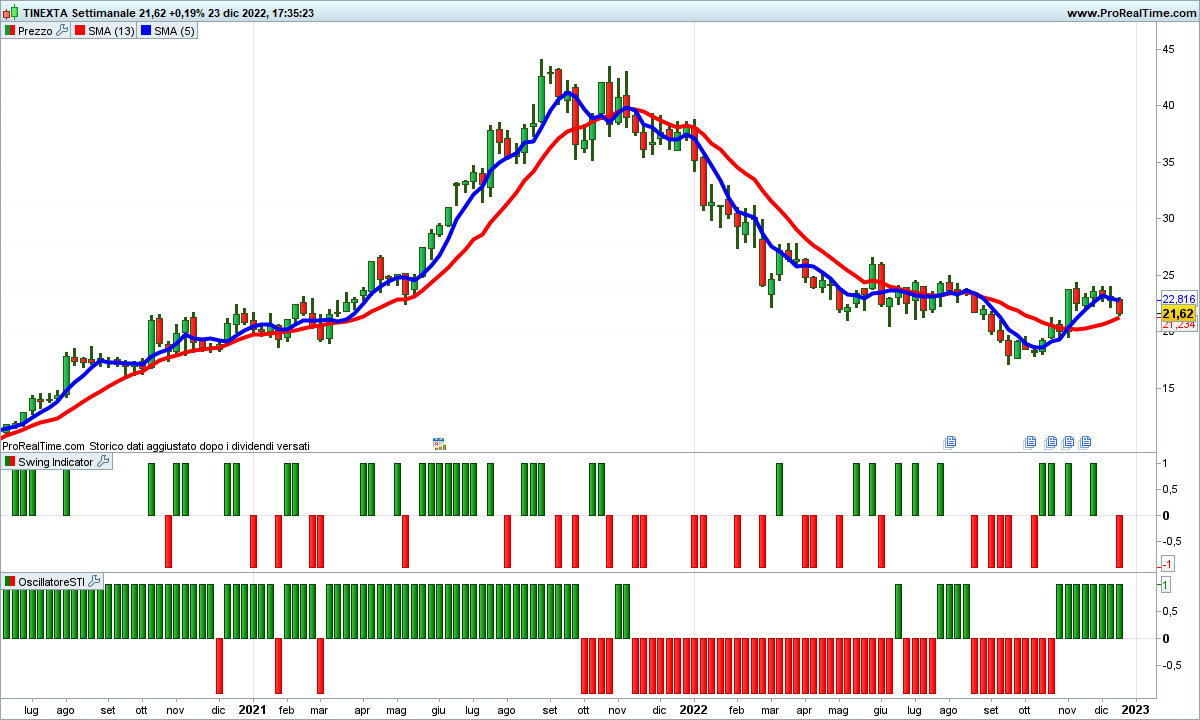The width and height of the screenshot is (1200, 720).
Task: Open Prezzo settings with the wrench icon
Action: pos(62,31)
